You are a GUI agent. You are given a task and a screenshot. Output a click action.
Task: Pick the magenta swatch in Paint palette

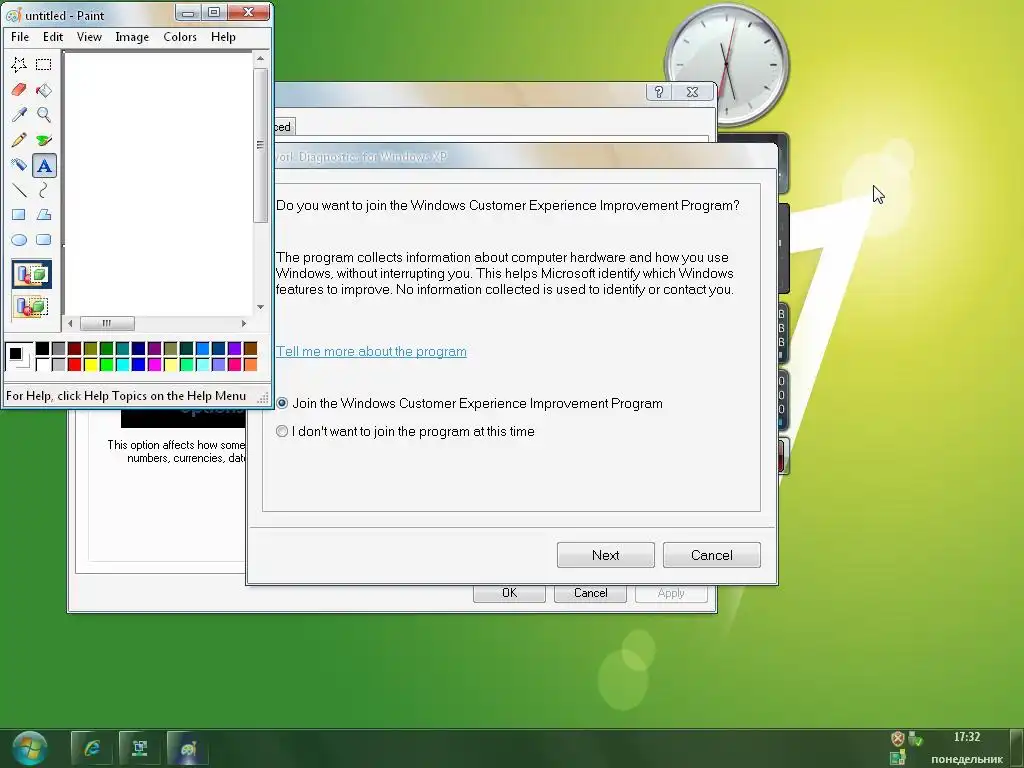(x=155, y=364)
